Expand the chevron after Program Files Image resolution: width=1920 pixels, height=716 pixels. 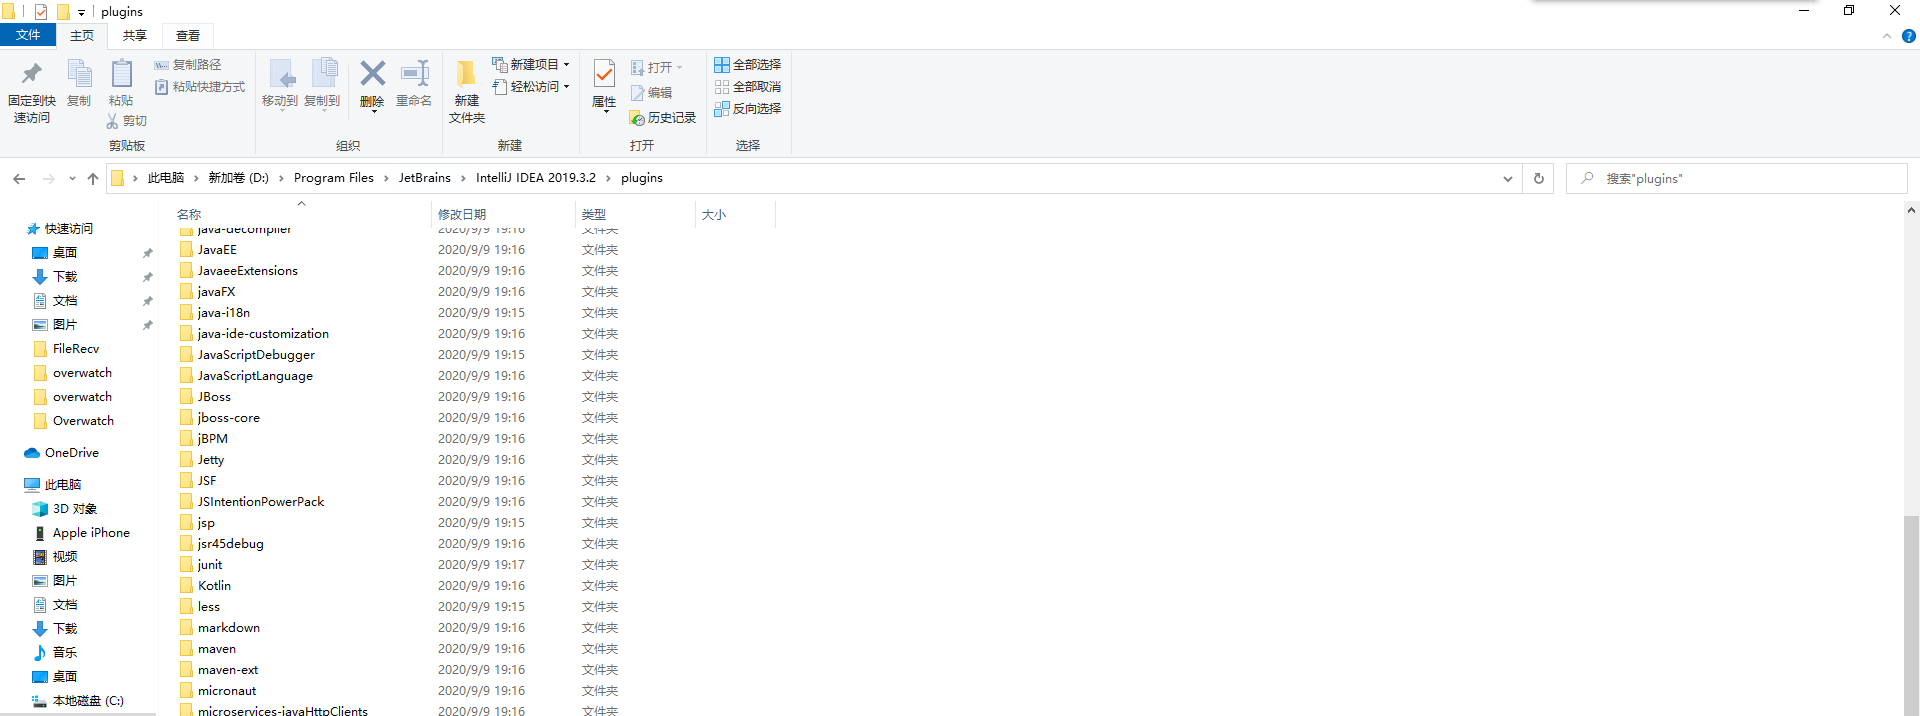click(x=386, y=178)
